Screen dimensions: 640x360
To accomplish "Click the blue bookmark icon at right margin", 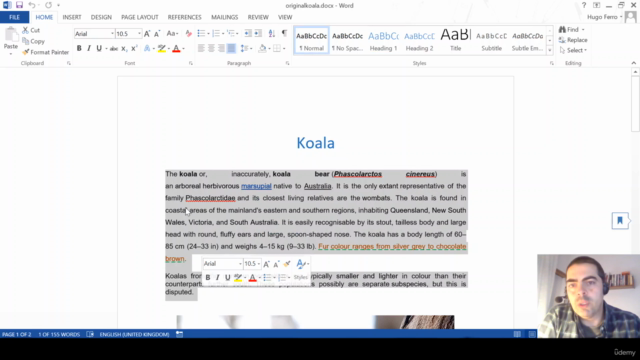I will coord(620,221).
